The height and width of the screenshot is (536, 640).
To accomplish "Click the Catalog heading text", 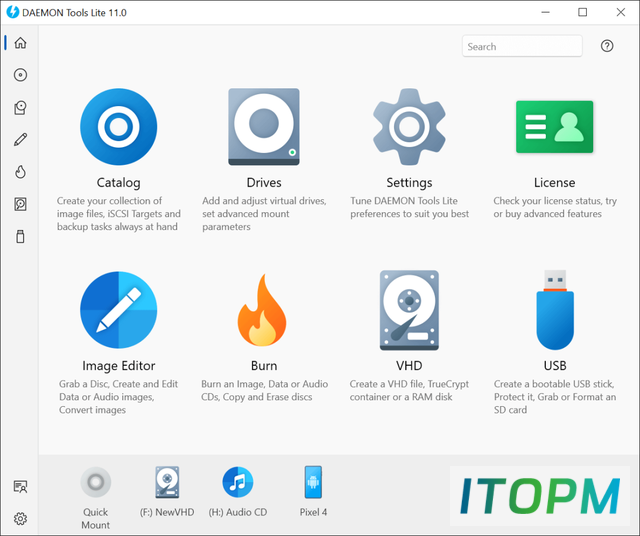I will coord(118,183).
